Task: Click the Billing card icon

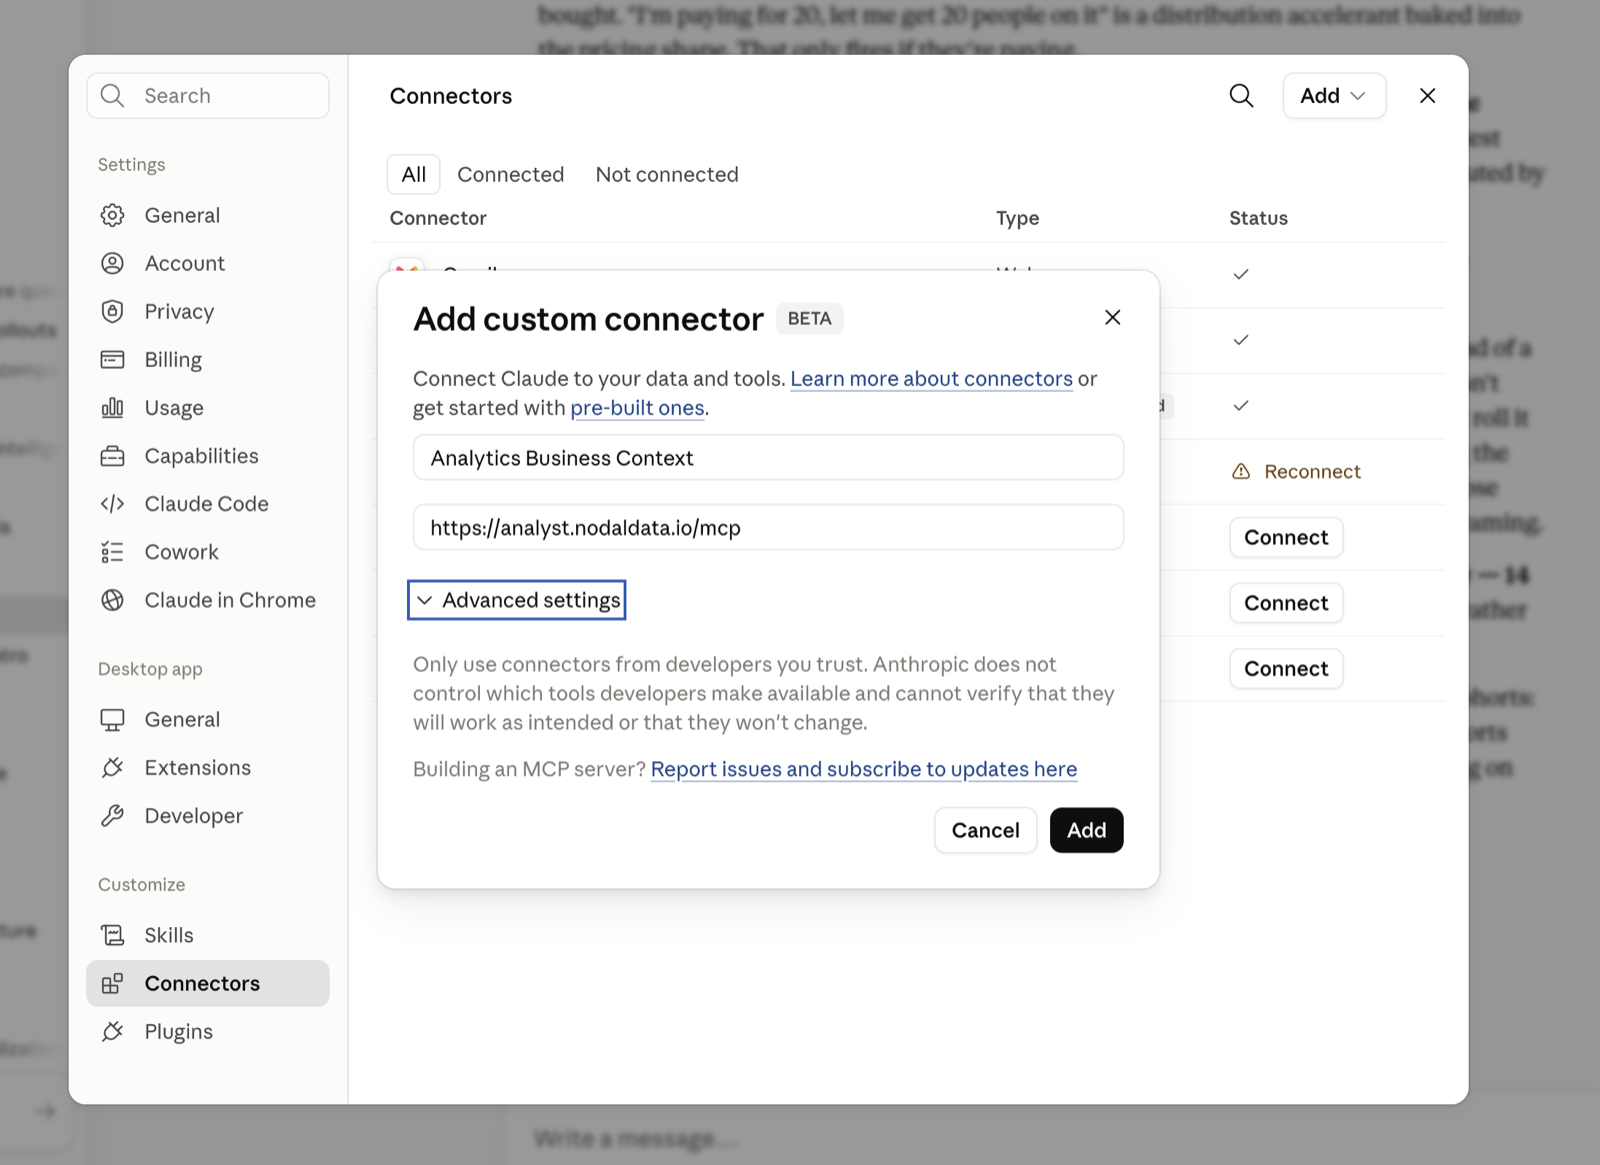Action: [x=113, y=359]
